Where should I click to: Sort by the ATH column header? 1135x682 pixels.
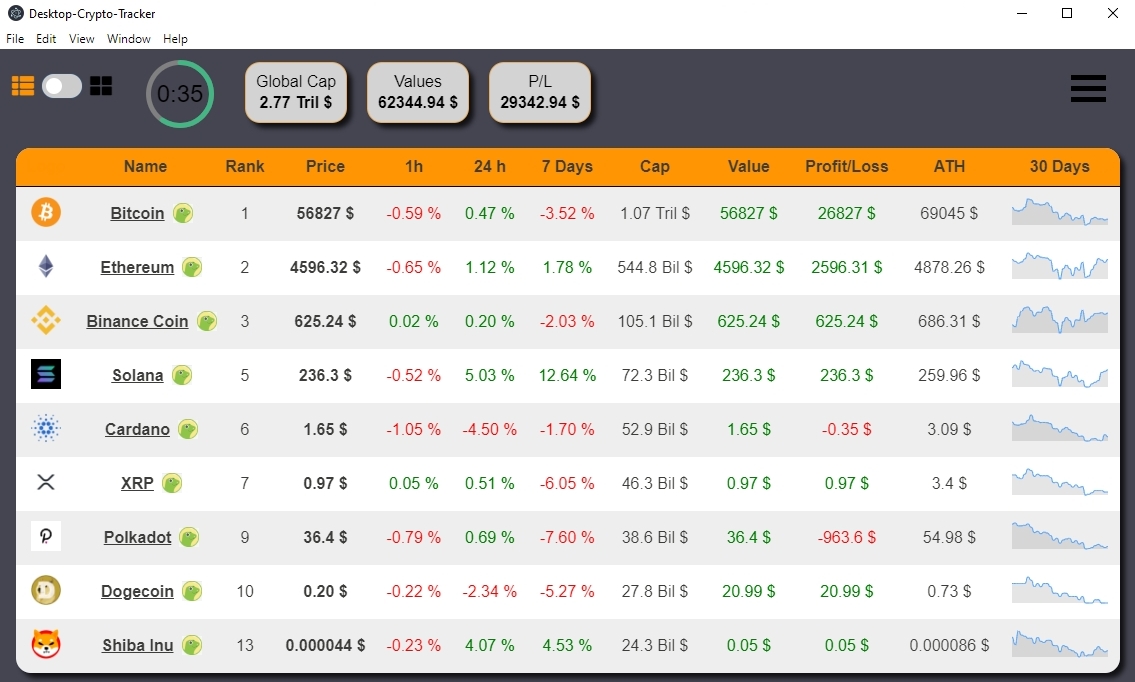[x=949, y=167]
